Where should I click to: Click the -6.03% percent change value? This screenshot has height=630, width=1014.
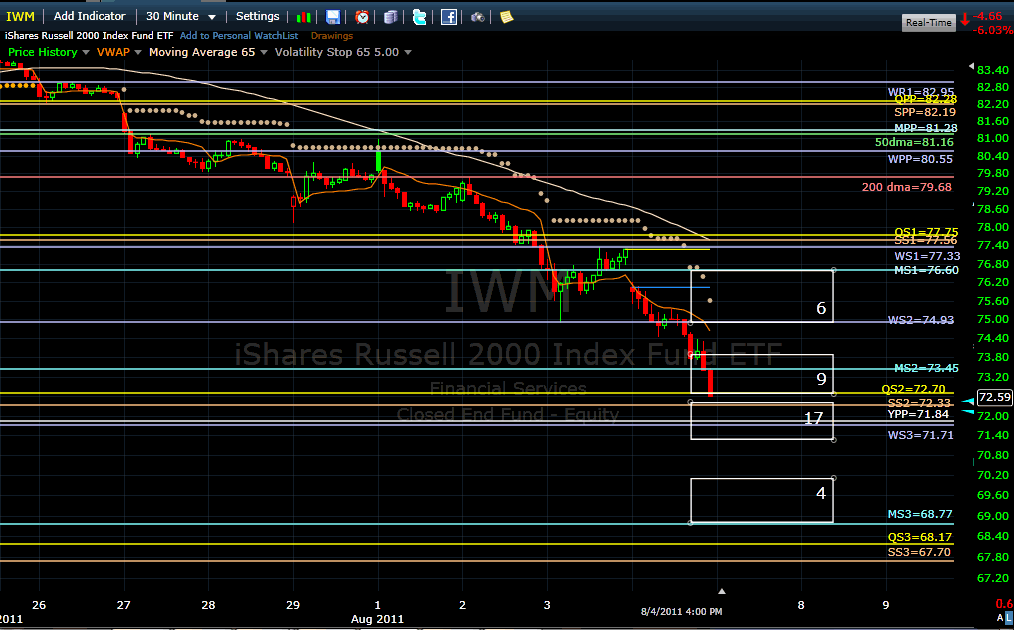991,30
